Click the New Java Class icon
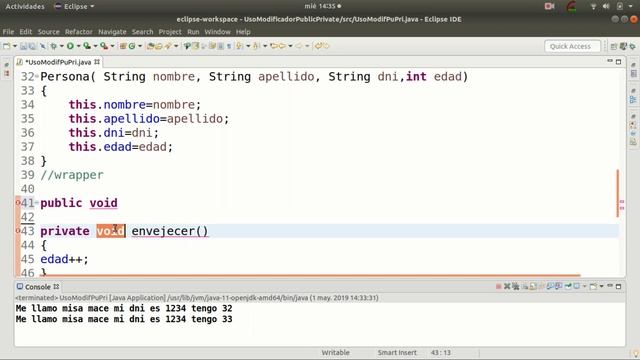Image resolution: width=640 pixels, height=360 pixels. pos(132,46)
